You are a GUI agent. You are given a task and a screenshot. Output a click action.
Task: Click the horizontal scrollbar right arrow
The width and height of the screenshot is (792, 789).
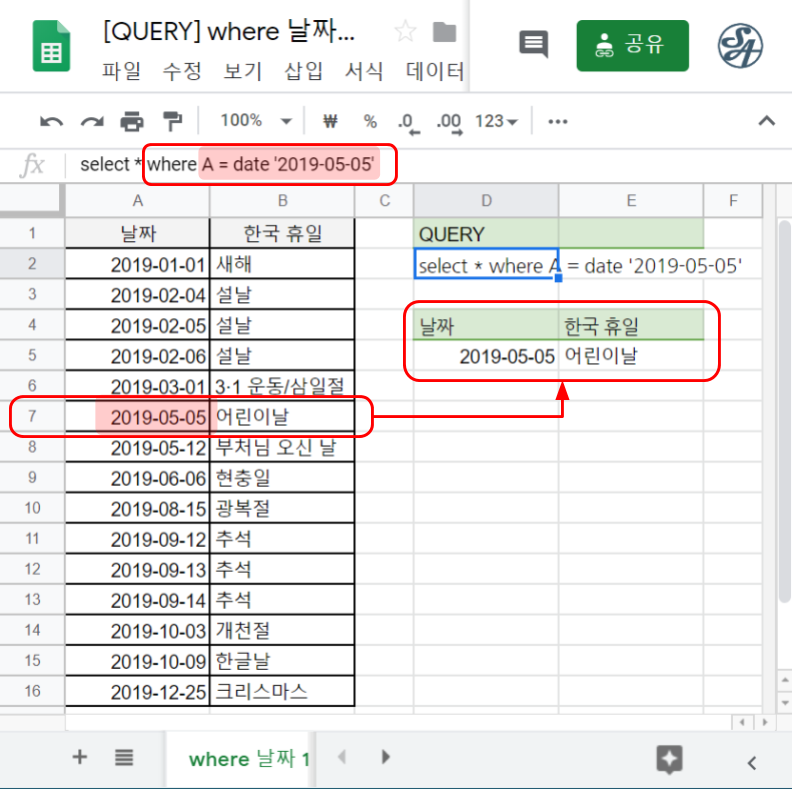pyautogui.click(x=765, y=722)
